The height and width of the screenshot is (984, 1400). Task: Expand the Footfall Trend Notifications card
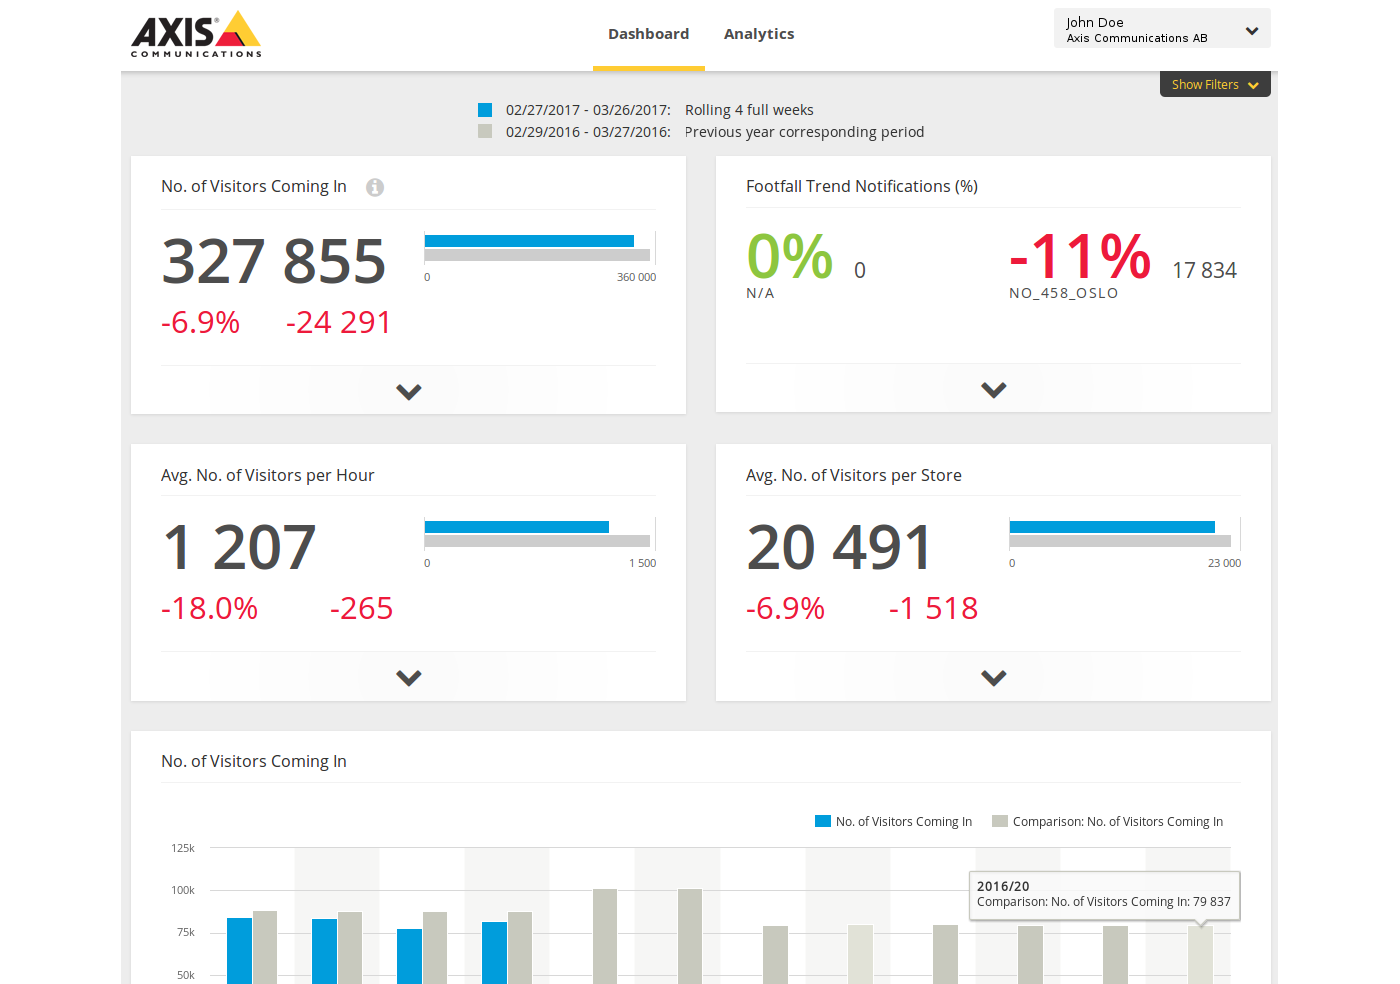point(993,390)
